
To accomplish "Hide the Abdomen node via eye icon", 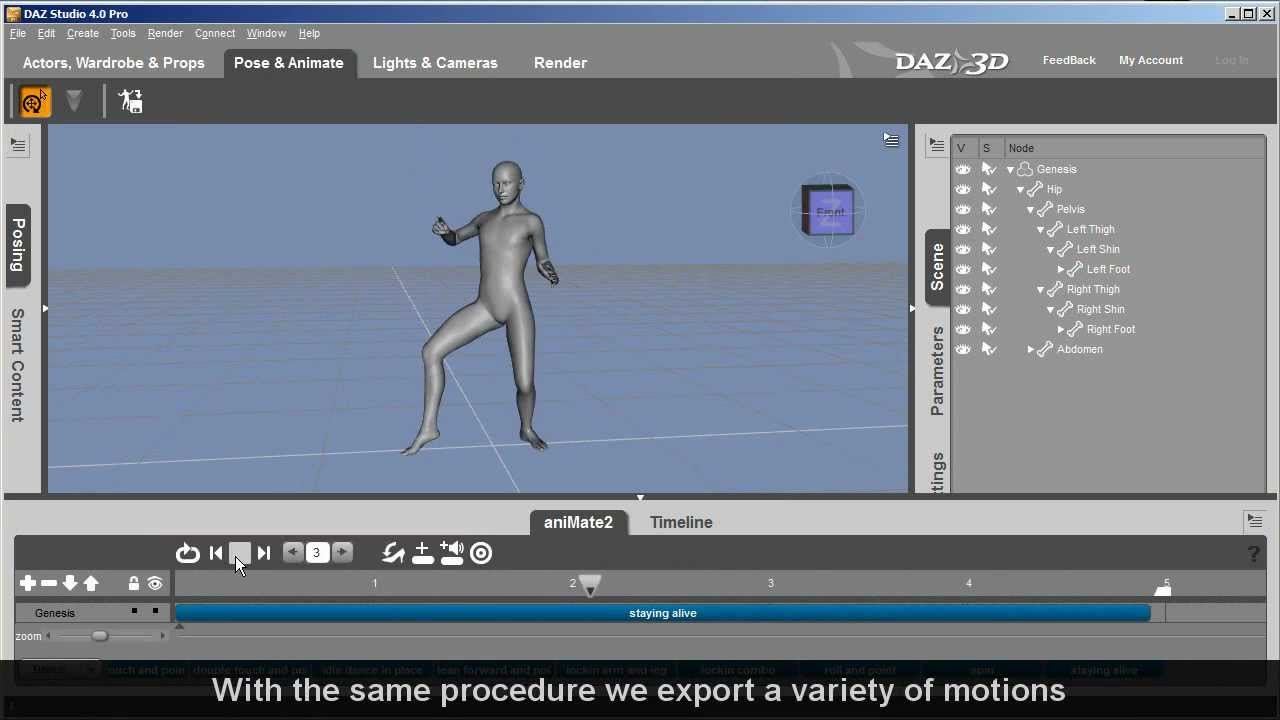I will (963, 349).
